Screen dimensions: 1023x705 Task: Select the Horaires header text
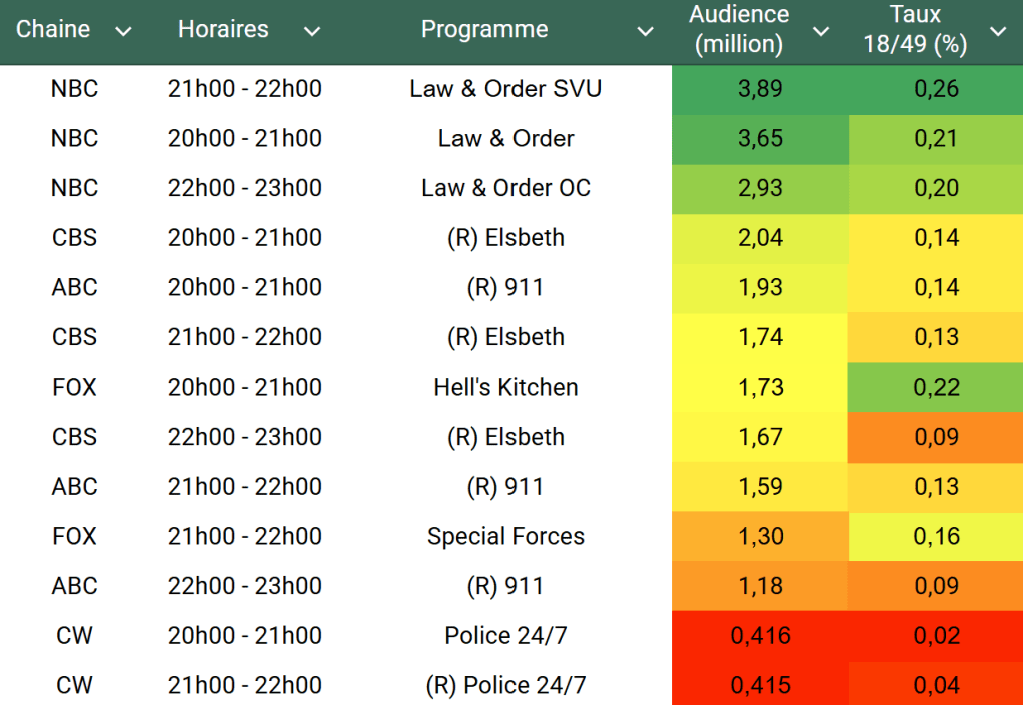point(223,29)
